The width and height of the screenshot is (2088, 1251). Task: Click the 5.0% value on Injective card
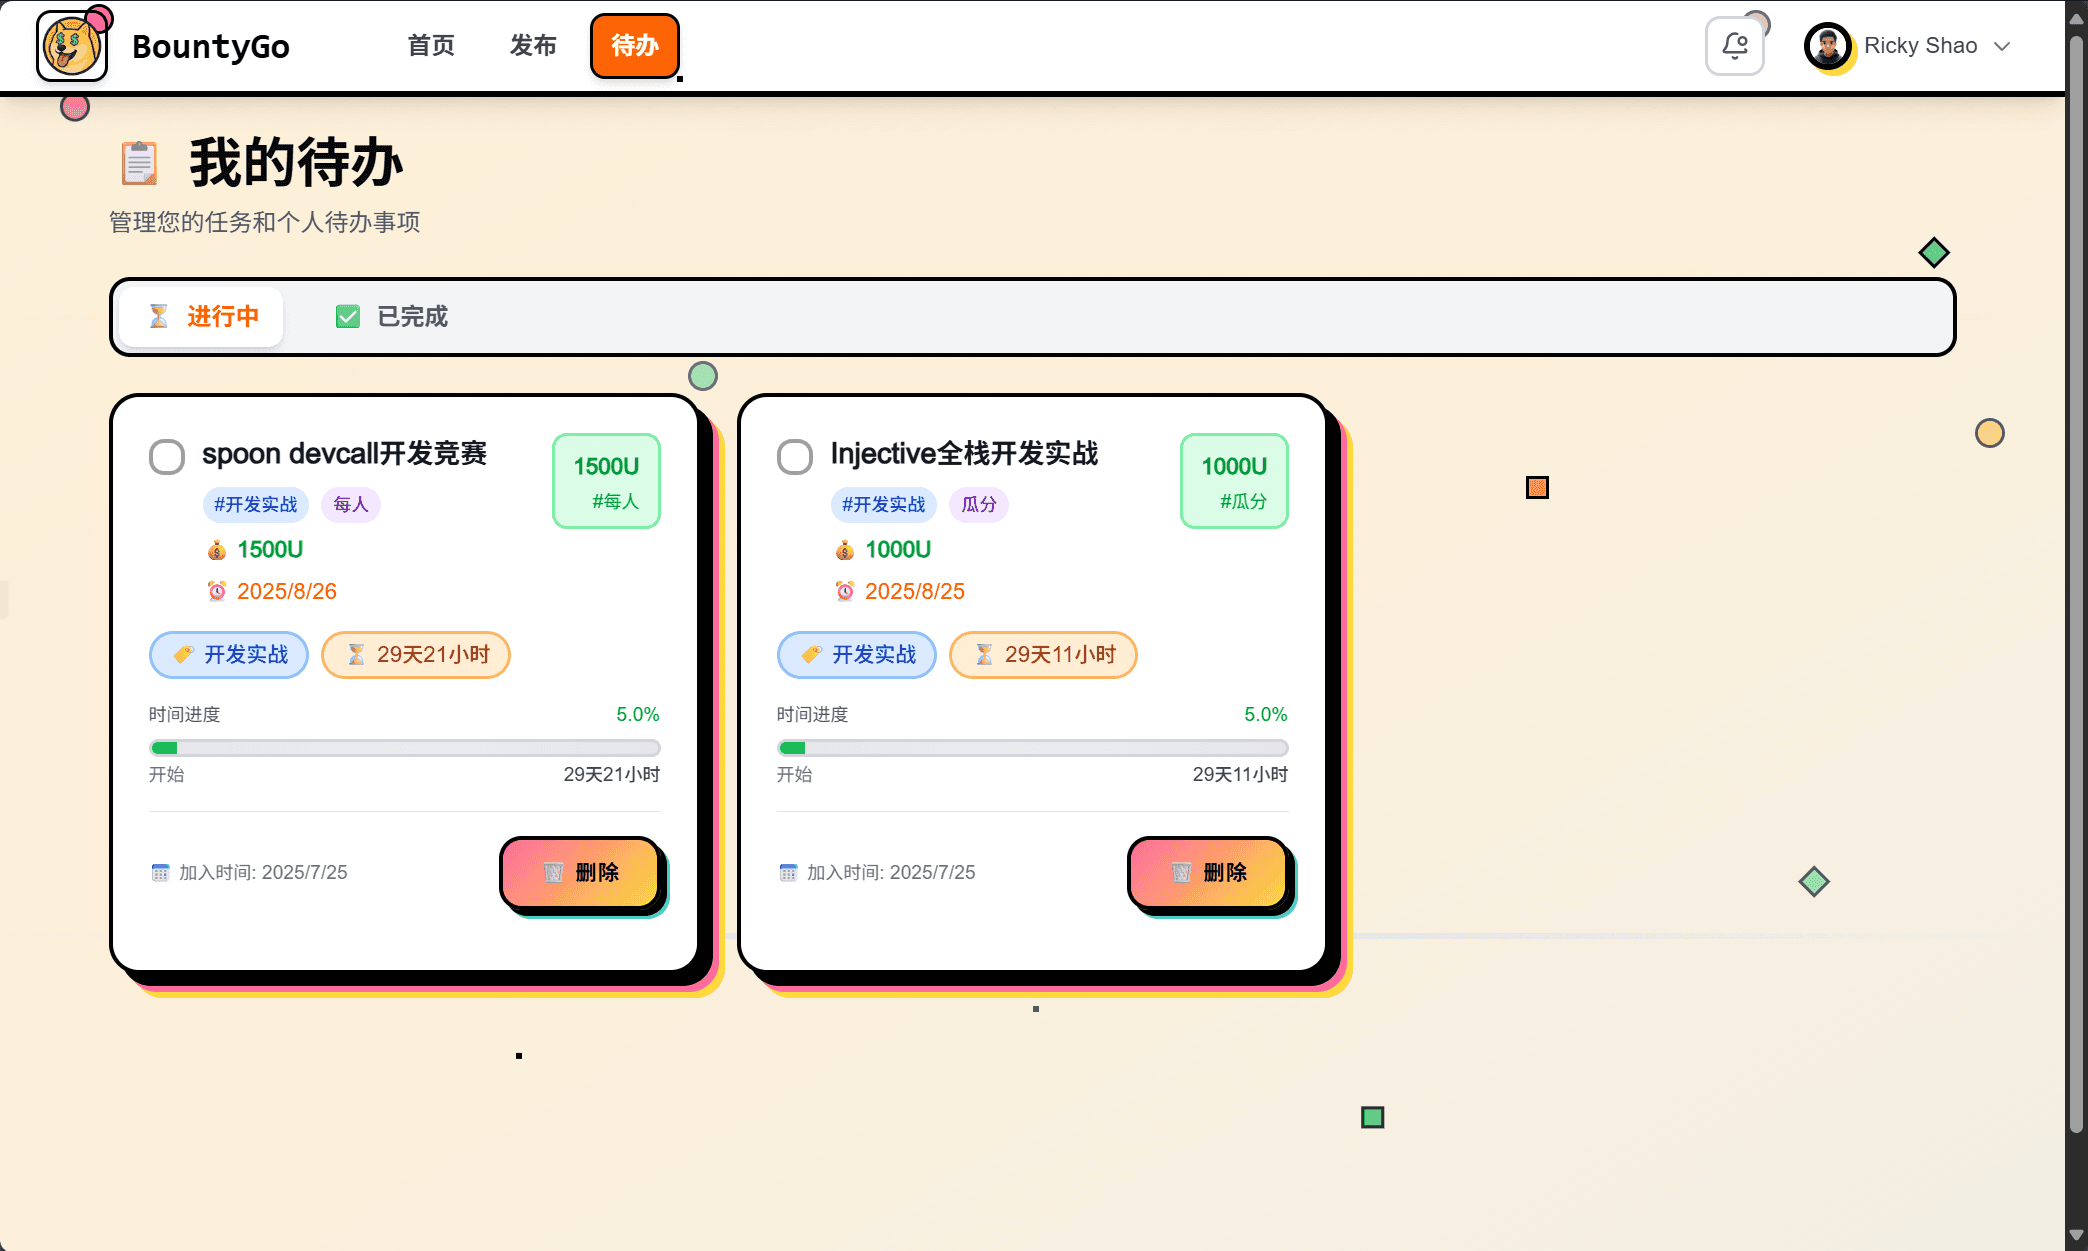point(1266,715)
